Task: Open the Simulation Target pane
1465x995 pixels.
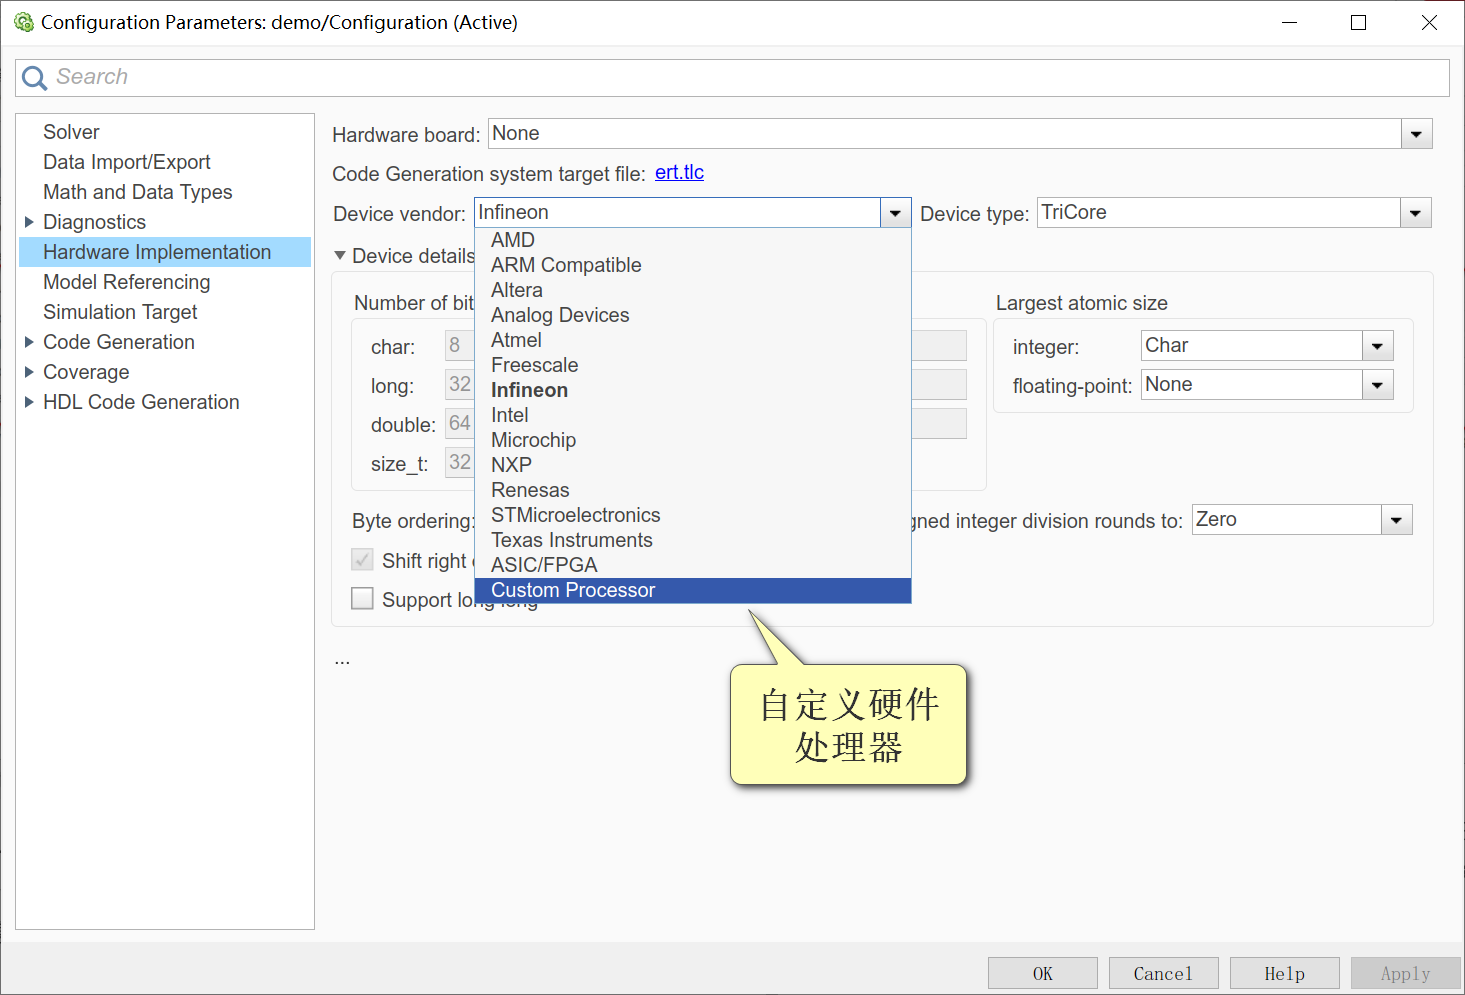Action: click(120, 312)
